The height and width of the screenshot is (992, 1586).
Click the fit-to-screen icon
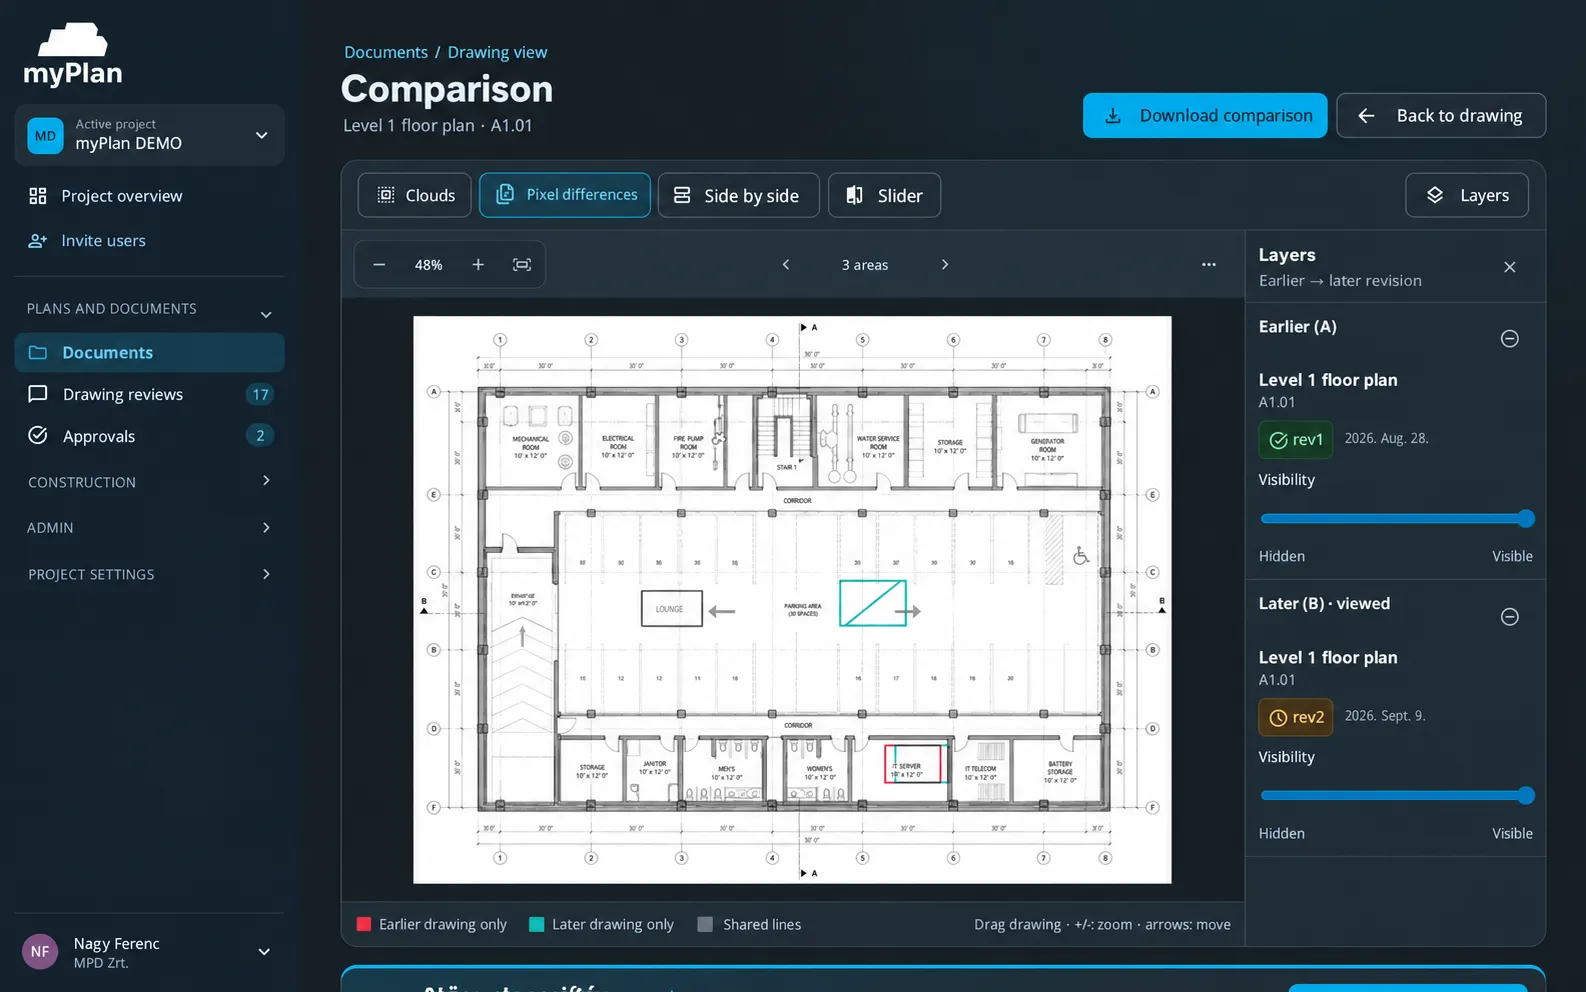click(x=522, y=265)
